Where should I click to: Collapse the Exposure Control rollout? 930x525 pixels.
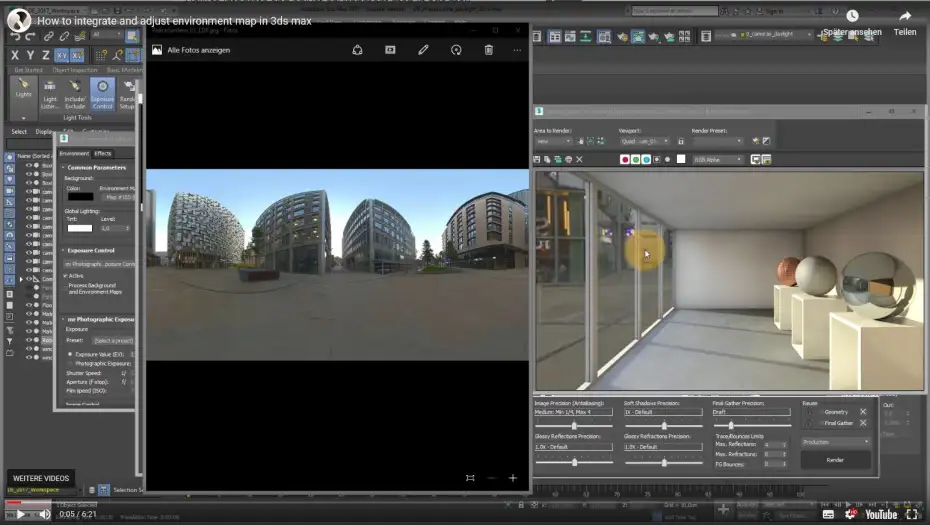(91, 251)
